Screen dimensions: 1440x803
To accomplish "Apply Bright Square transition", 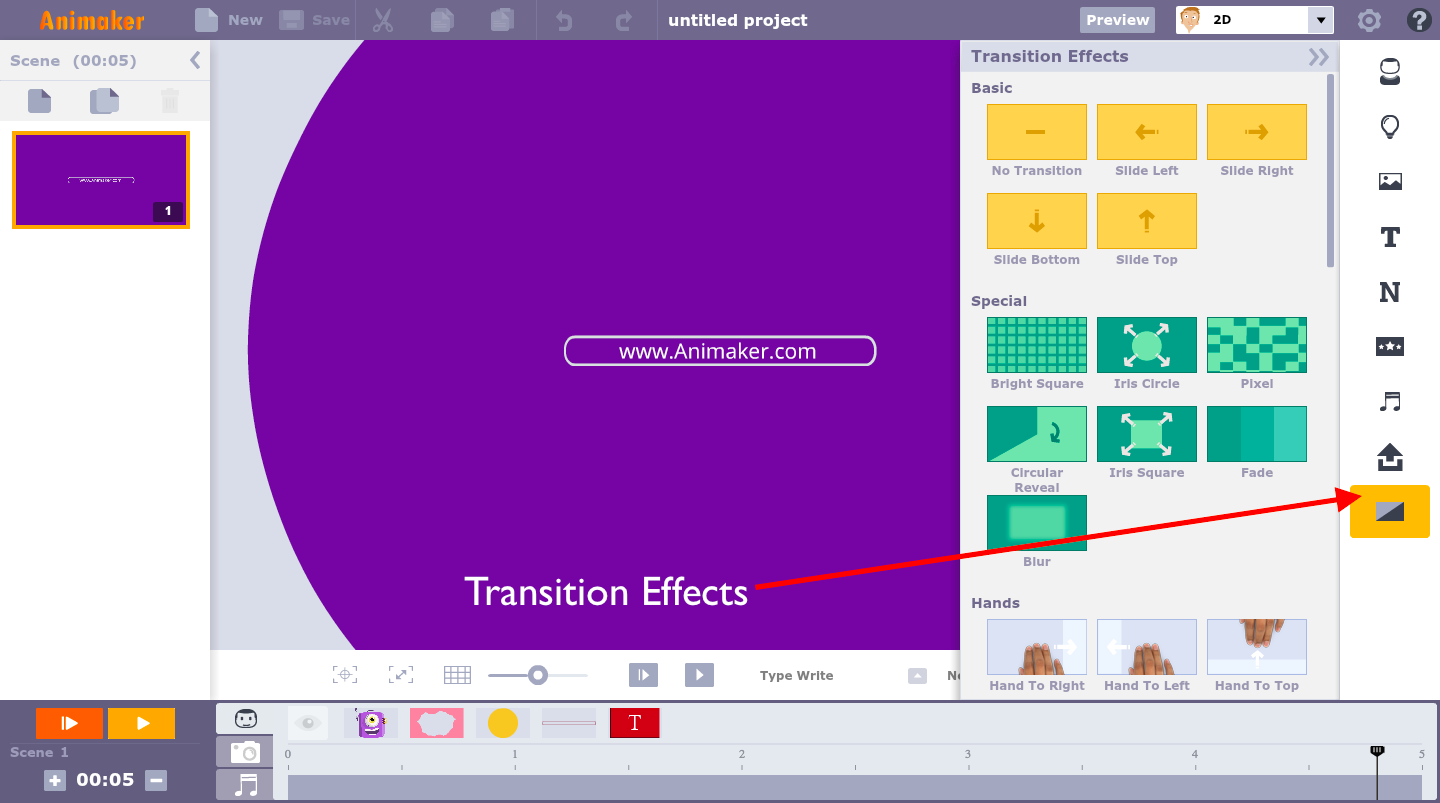I will pos(1037,345).
